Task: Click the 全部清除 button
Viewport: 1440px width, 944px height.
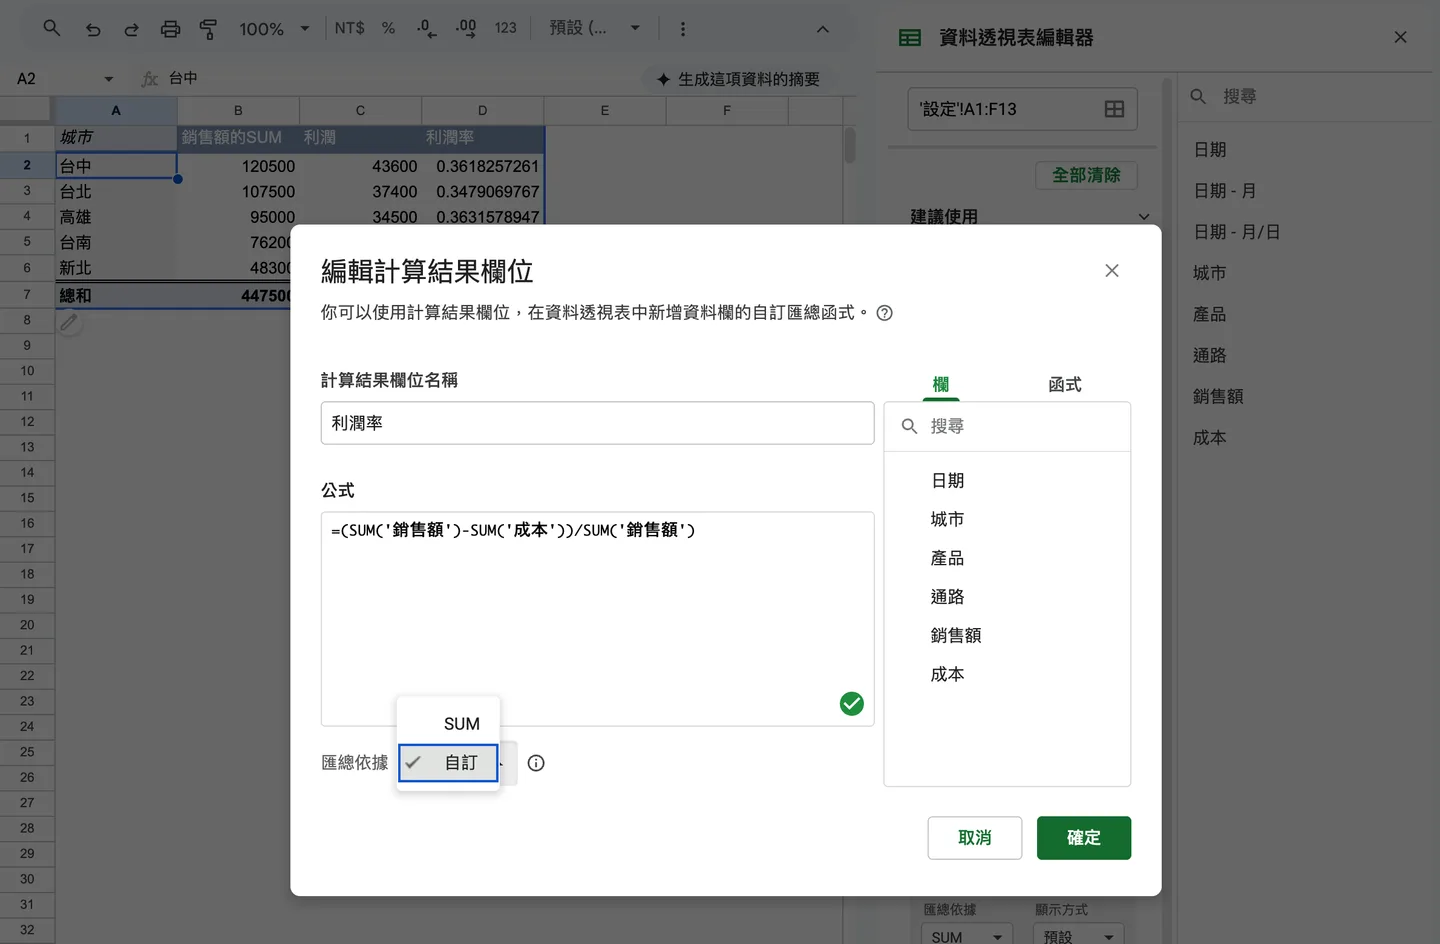Action: coord(1086,175)
